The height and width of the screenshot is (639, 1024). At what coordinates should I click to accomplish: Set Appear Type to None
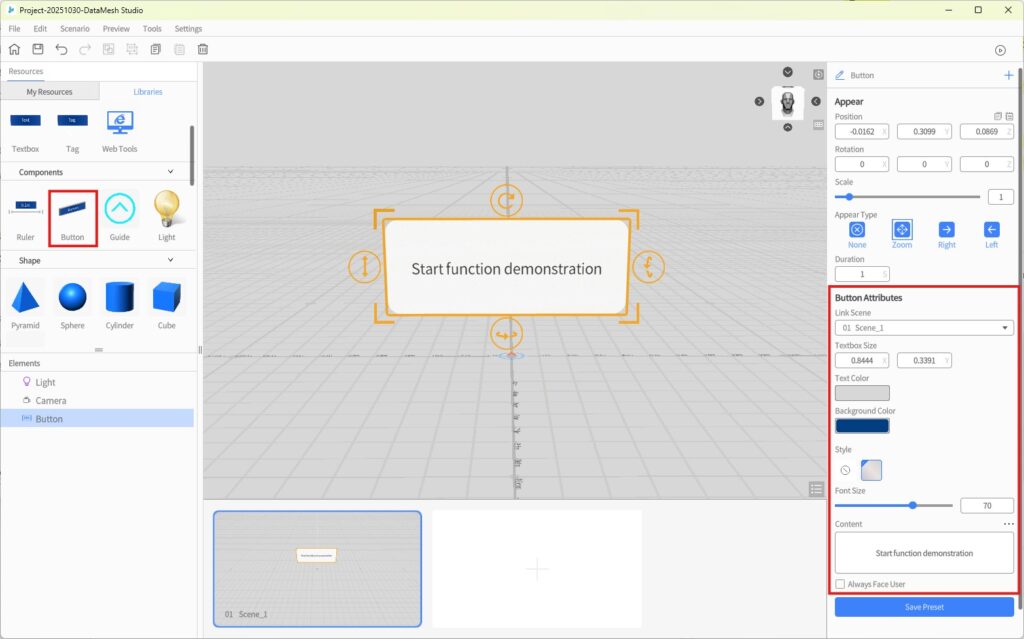tap(857, 230)
